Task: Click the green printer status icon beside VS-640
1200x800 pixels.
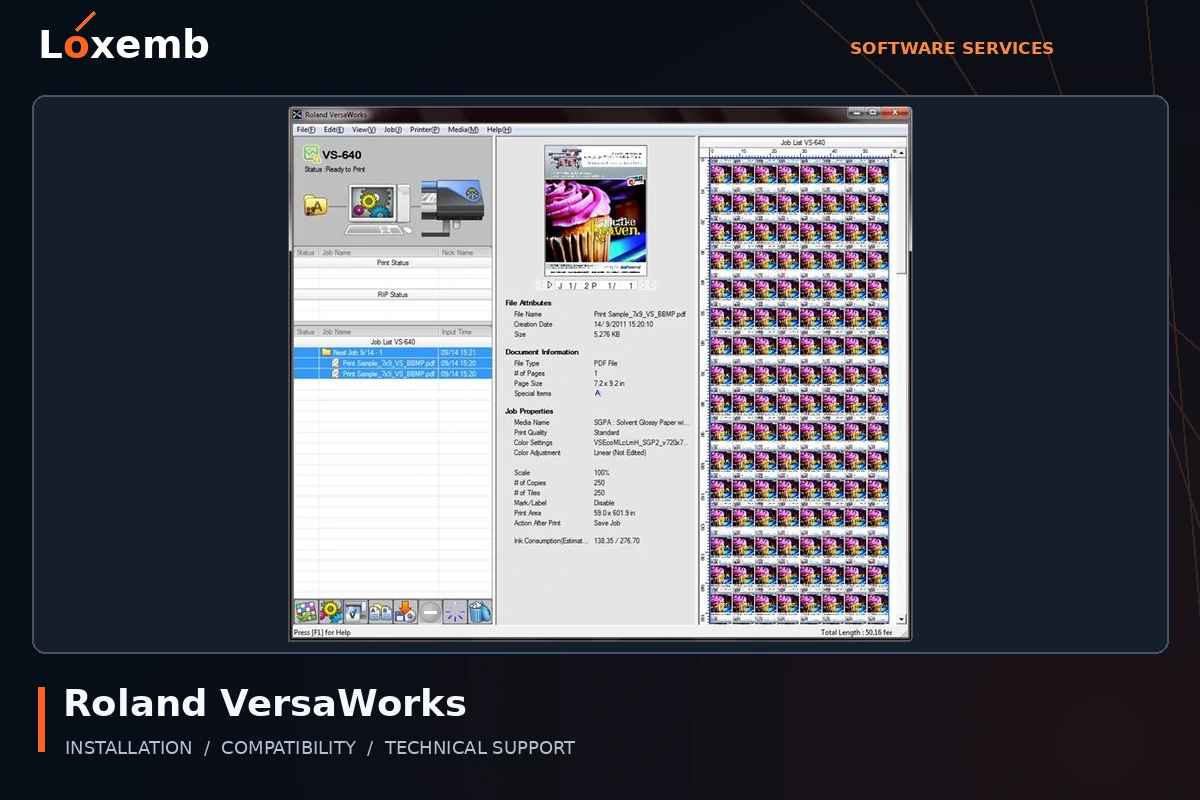Action: pyautogui.click(x=311, y=154)
